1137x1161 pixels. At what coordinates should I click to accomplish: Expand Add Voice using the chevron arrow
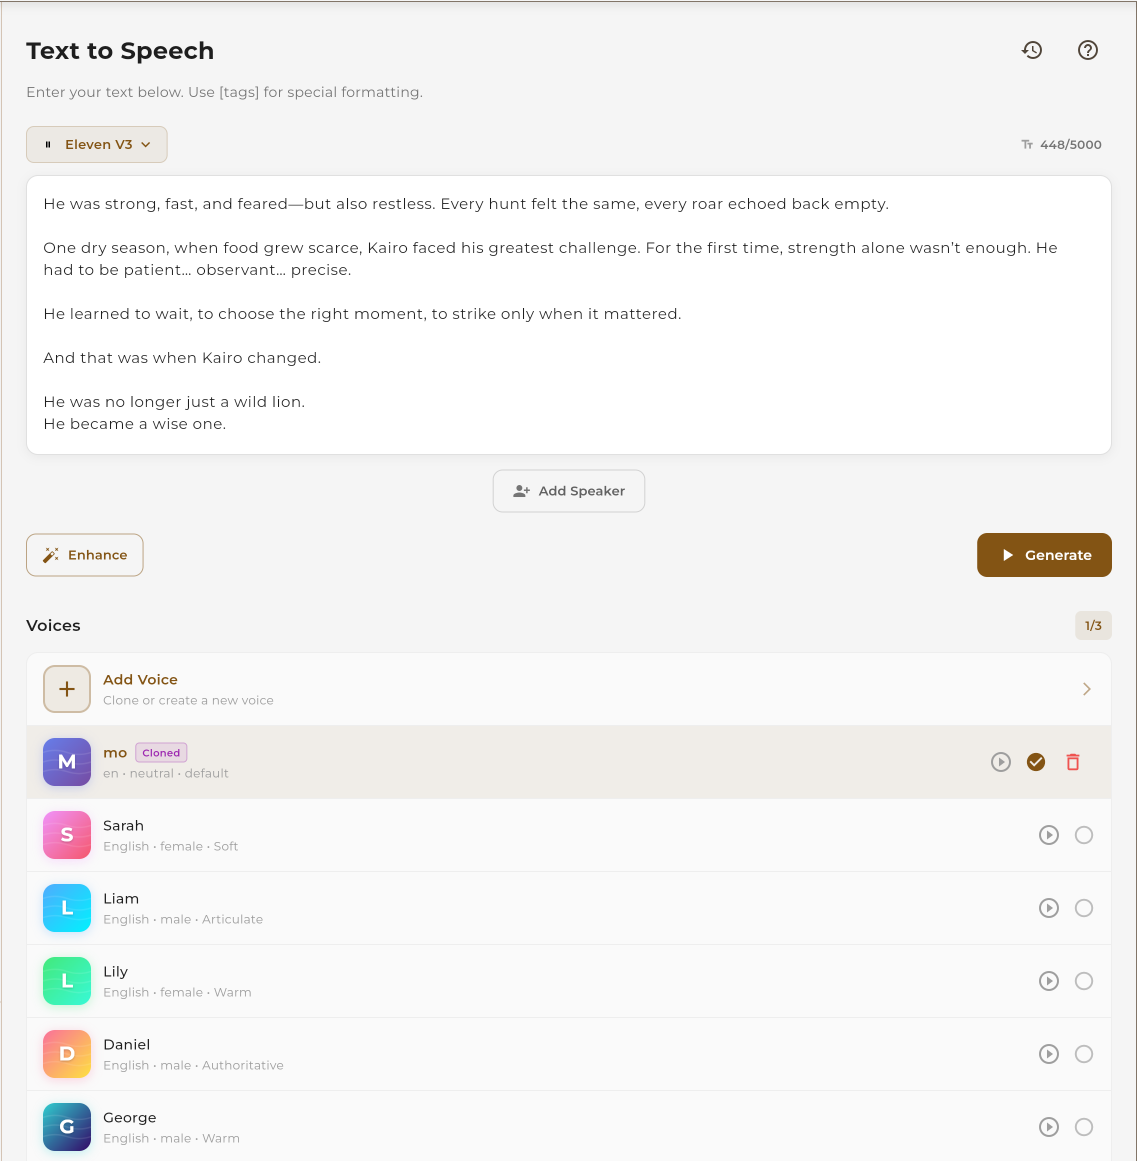pyautogui.click(x=1086, y=689)
